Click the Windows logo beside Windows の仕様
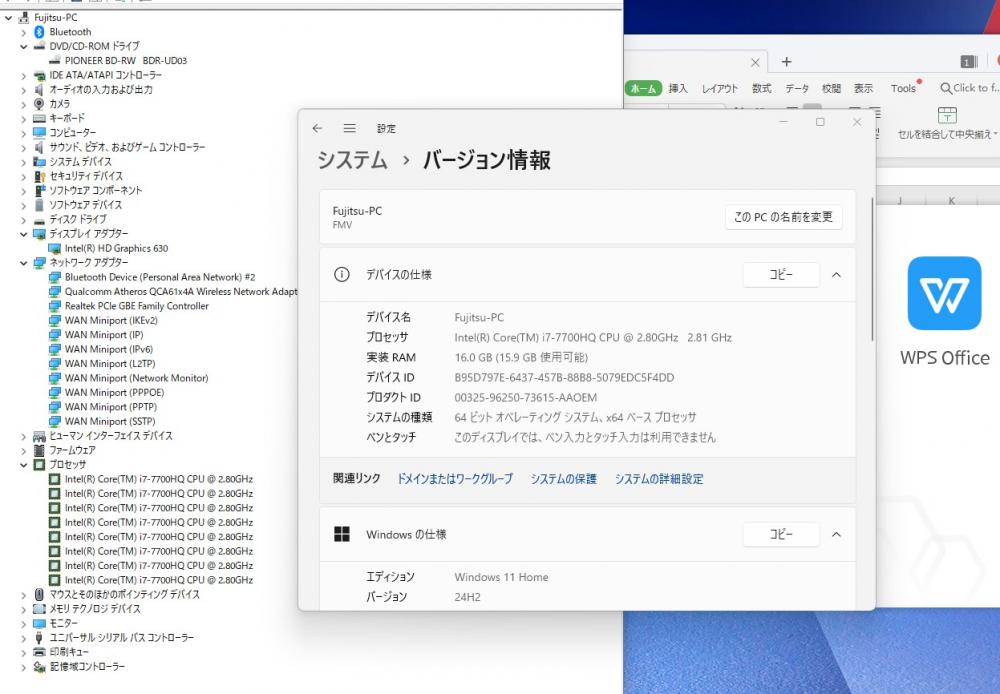The width and height of the screenshot is (1000, 694). tap(342, 535)
